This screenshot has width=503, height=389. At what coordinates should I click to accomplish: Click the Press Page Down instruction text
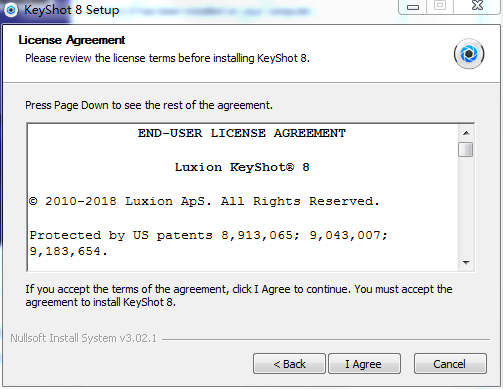[149, 105]
